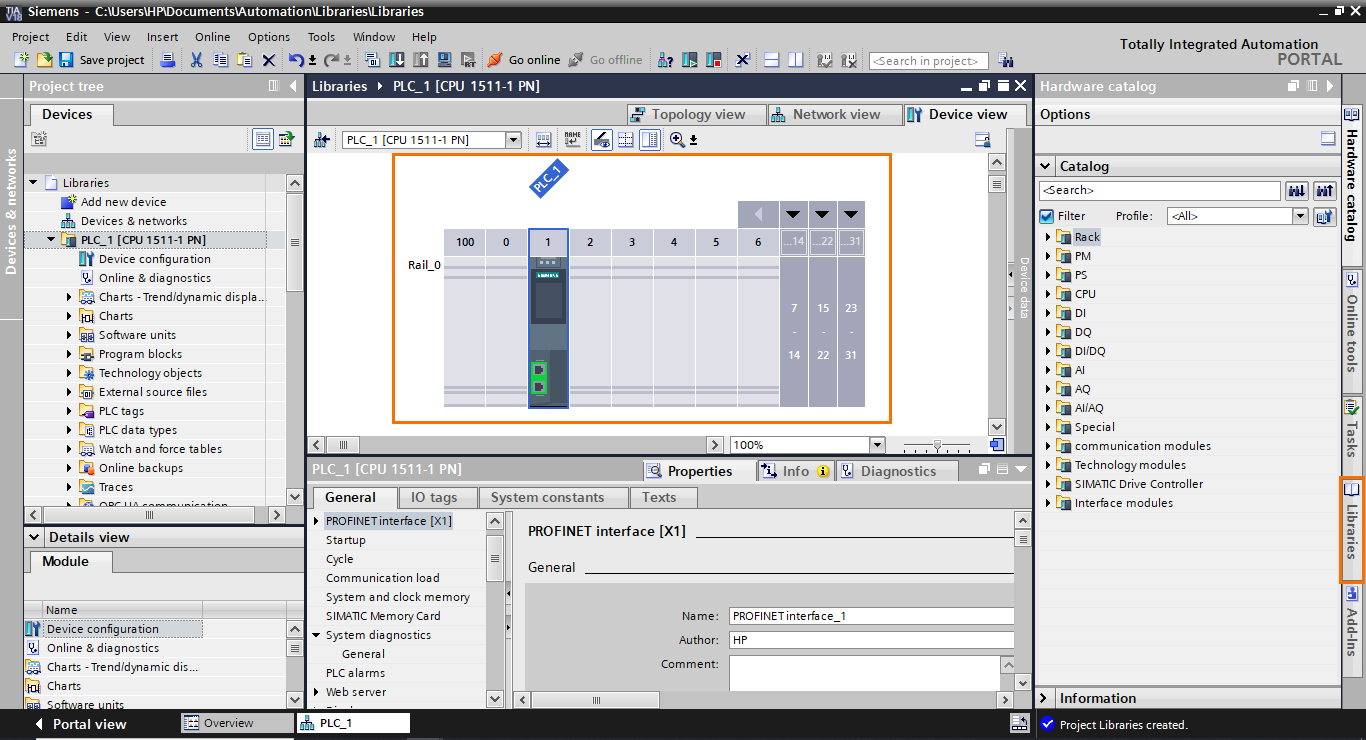The image size is (1366, 740).
Task: Click the Print icon in the toolbar
Action: coord(168,60)
